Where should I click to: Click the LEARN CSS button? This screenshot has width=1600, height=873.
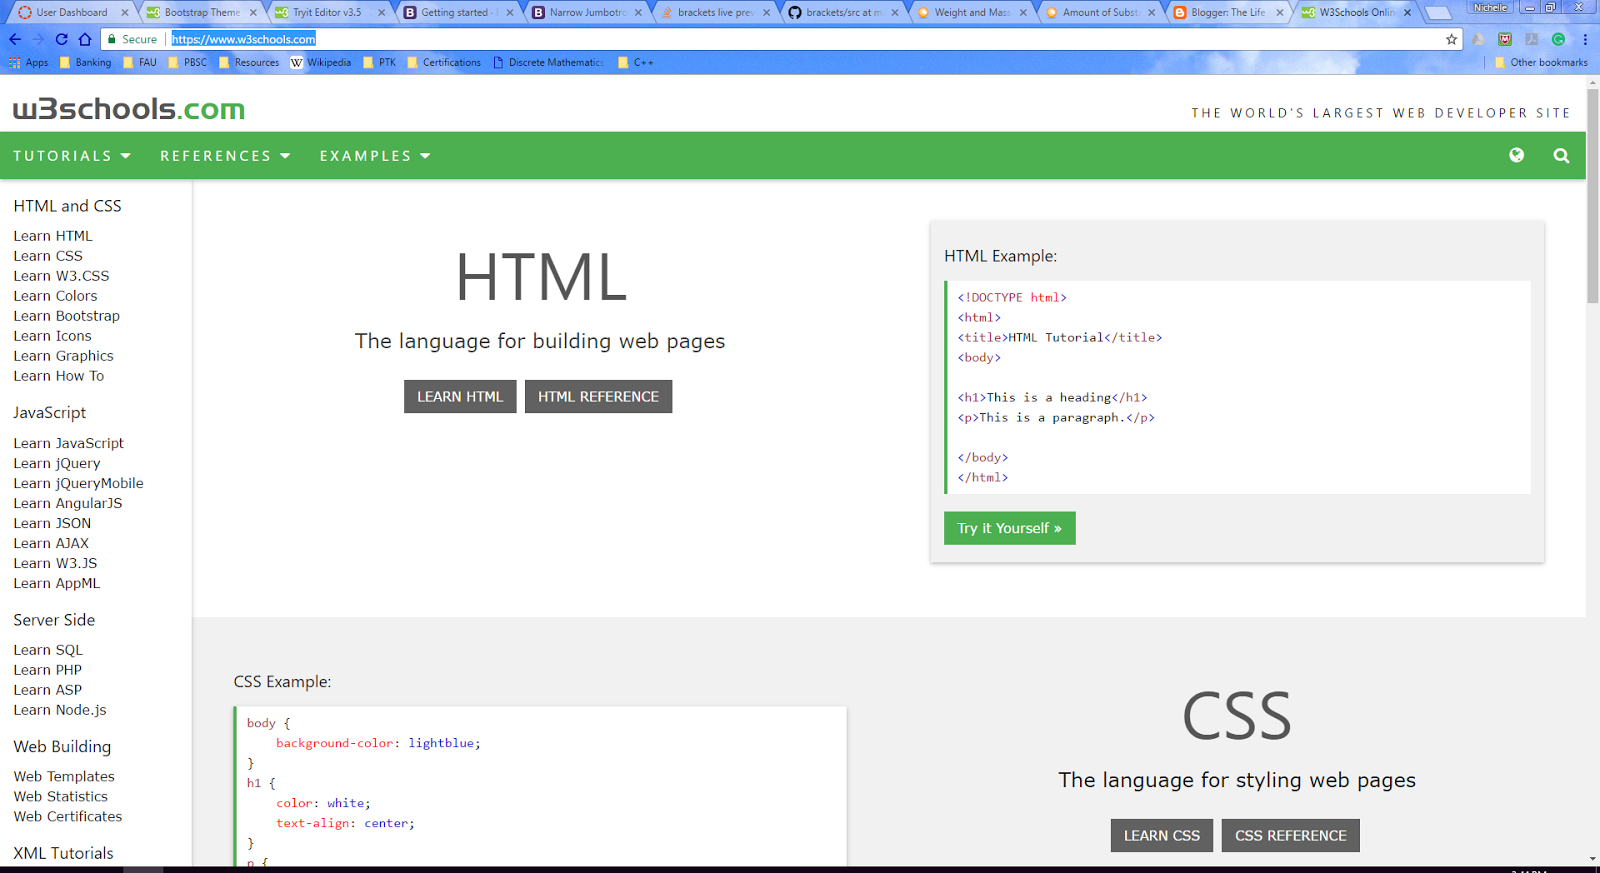coord(1162,835)
